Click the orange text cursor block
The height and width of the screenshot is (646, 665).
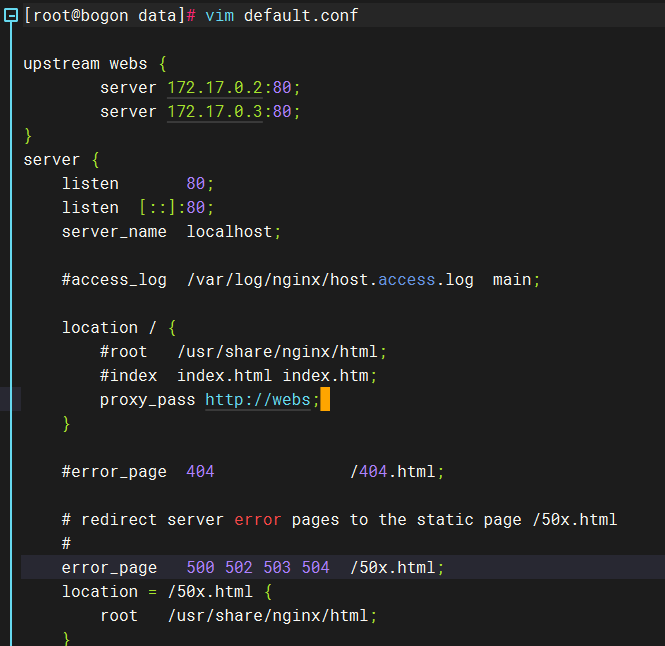click(x=325, y=400)
